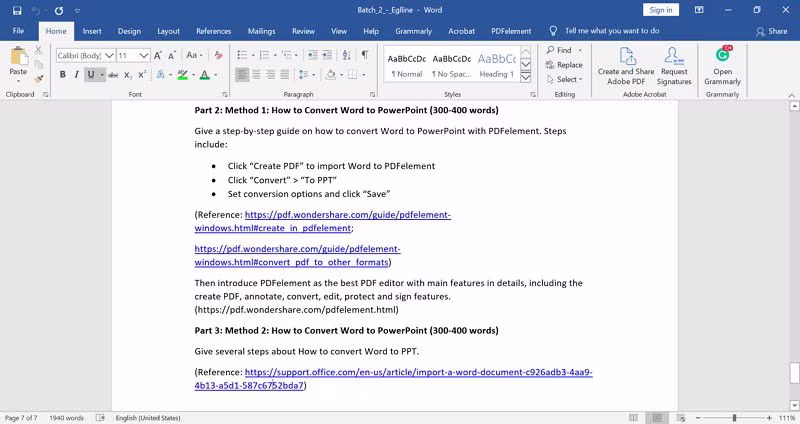
Task: Expand the Styles gallery More arrow
Action: pyautogui.click(x=526, y=78)
